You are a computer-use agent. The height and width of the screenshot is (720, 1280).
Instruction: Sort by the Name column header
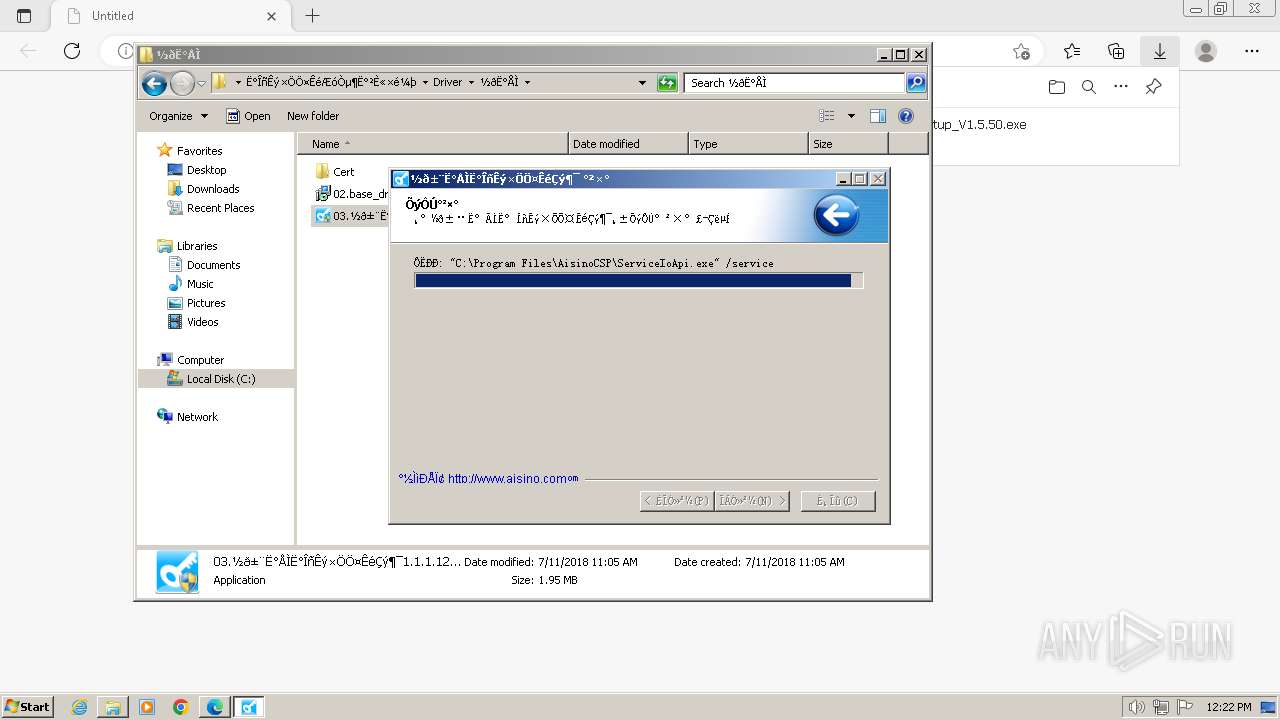[432, 144]
